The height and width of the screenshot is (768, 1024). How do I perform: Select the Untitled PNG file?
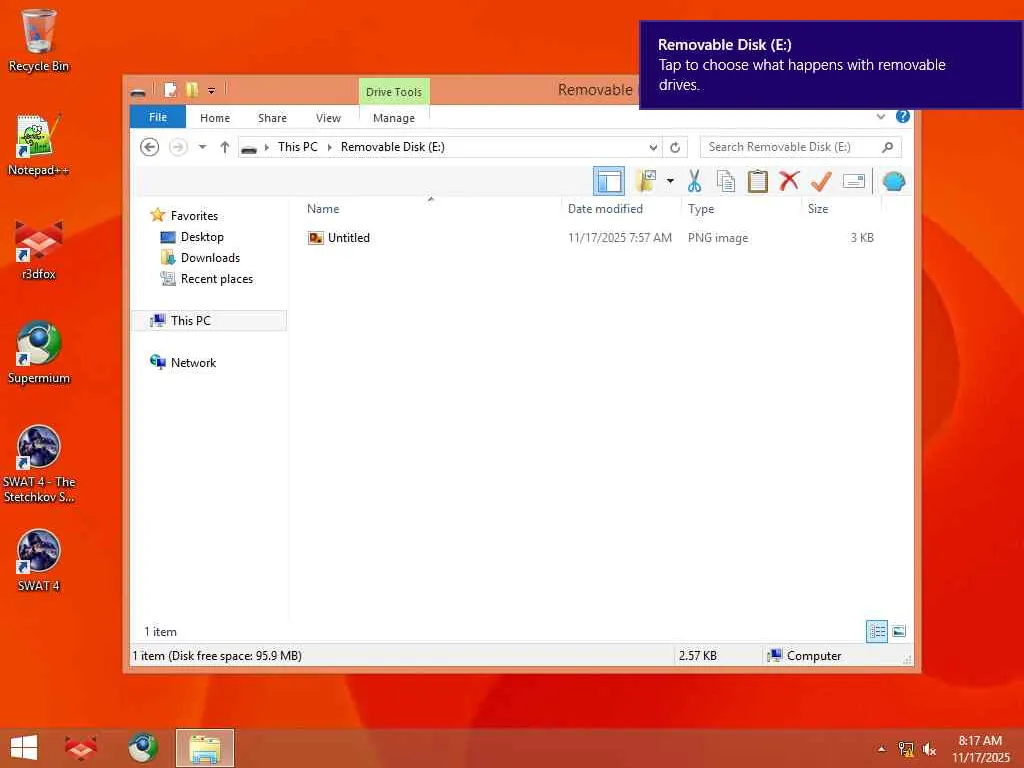pyautogui.click(x=339, y=238)
